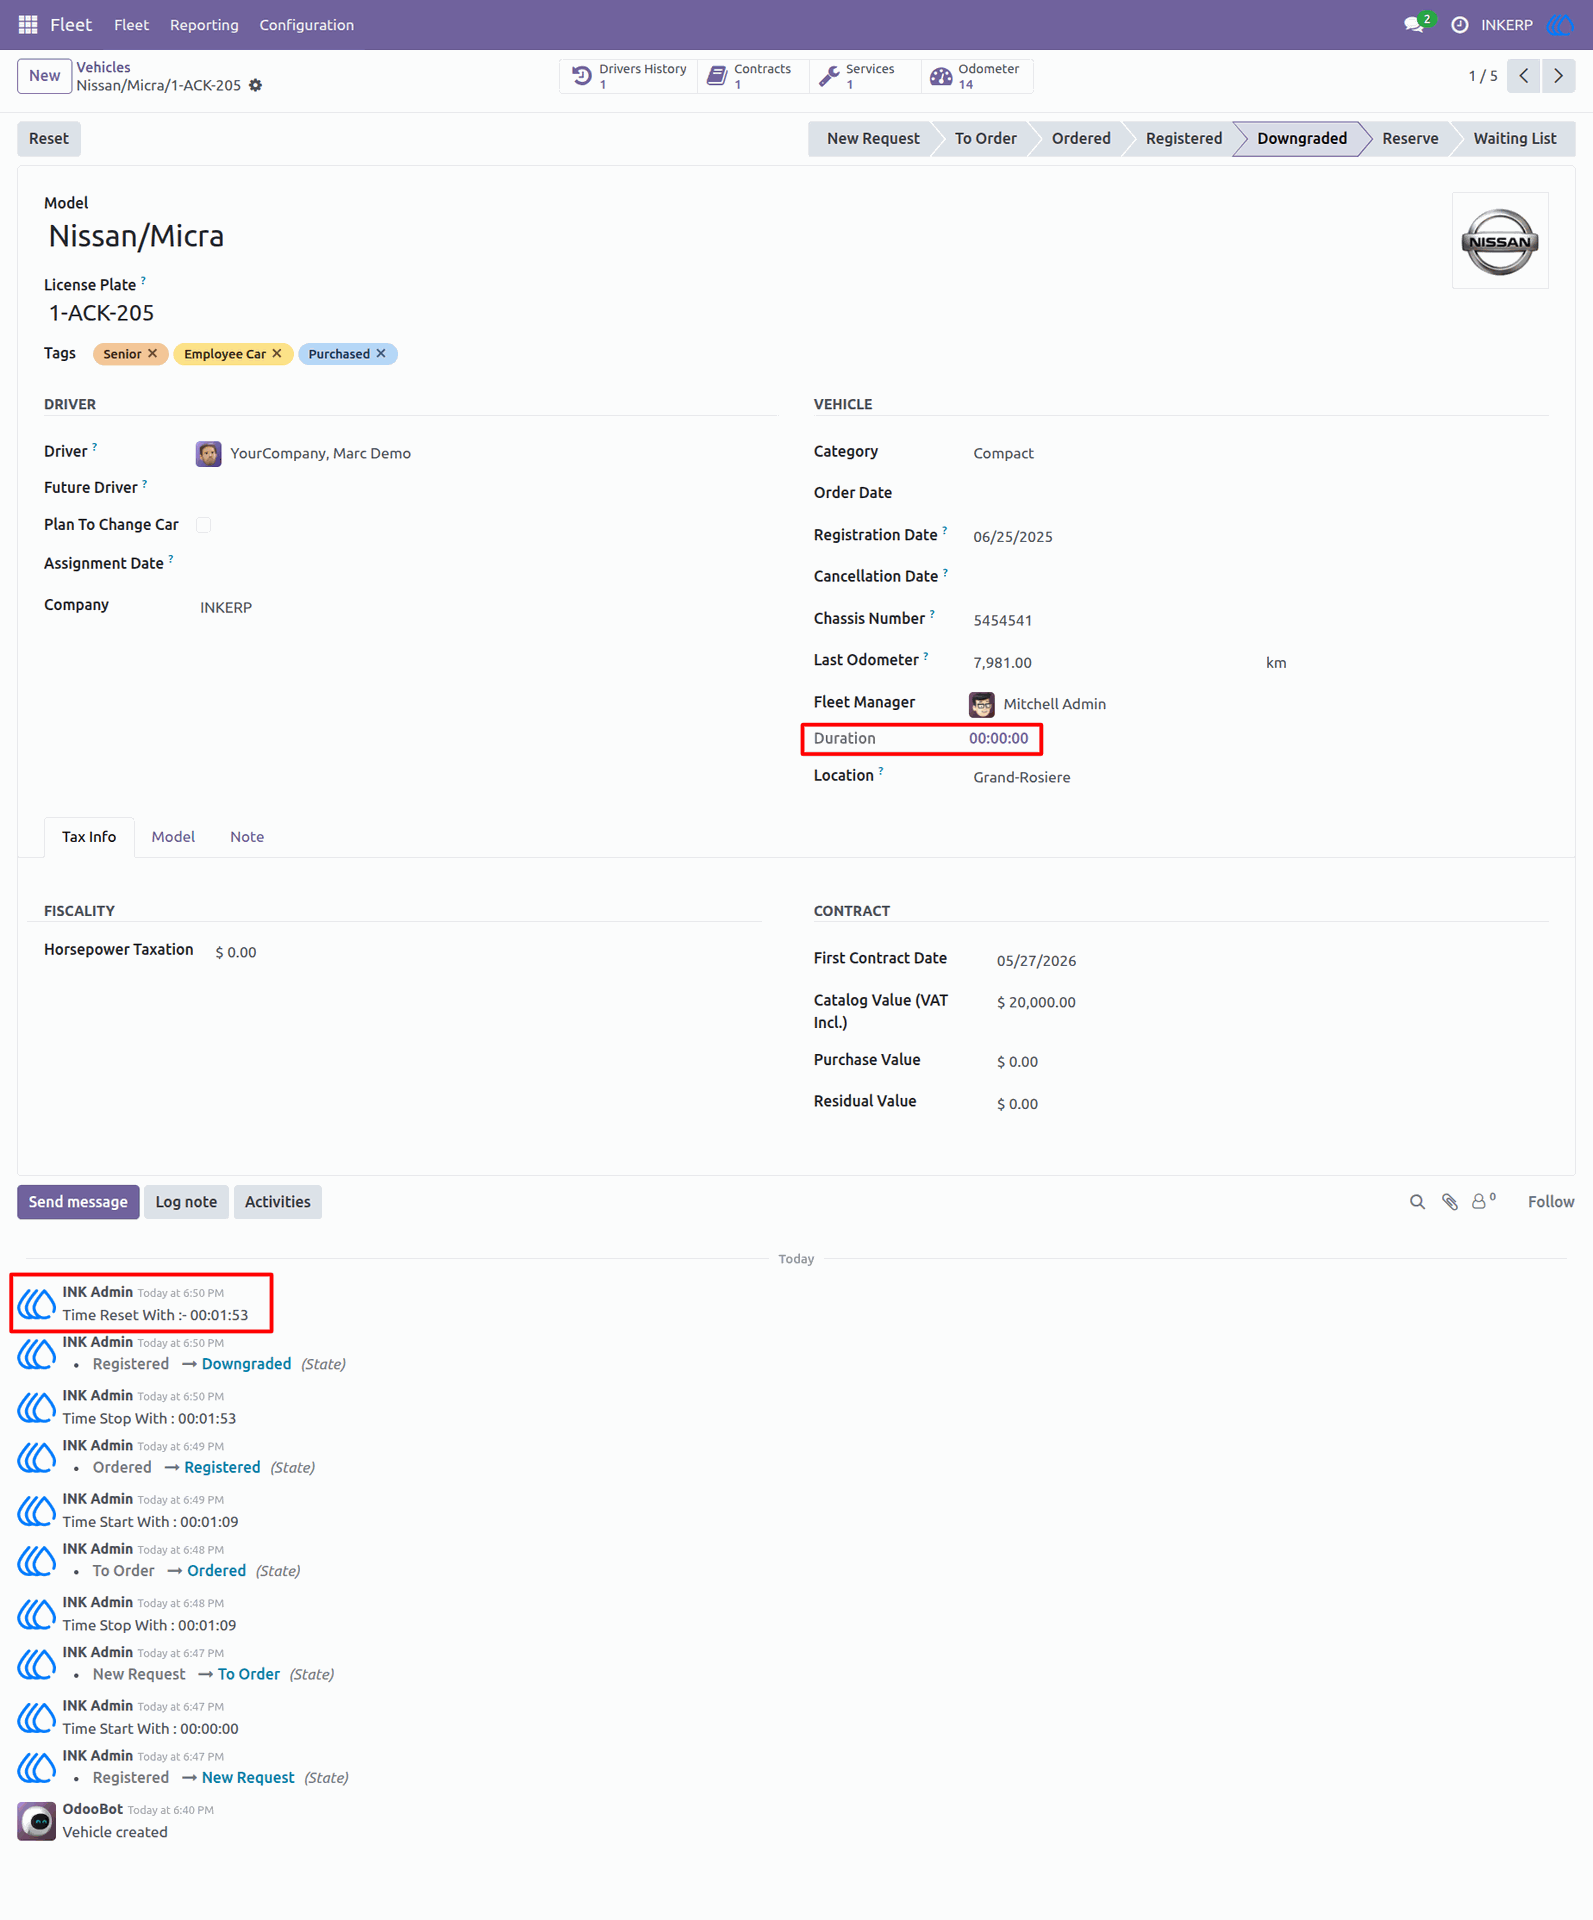Viewport: 1593px width, 1920px height.
Task: Click the New button
Action: (x=44, y=76)
